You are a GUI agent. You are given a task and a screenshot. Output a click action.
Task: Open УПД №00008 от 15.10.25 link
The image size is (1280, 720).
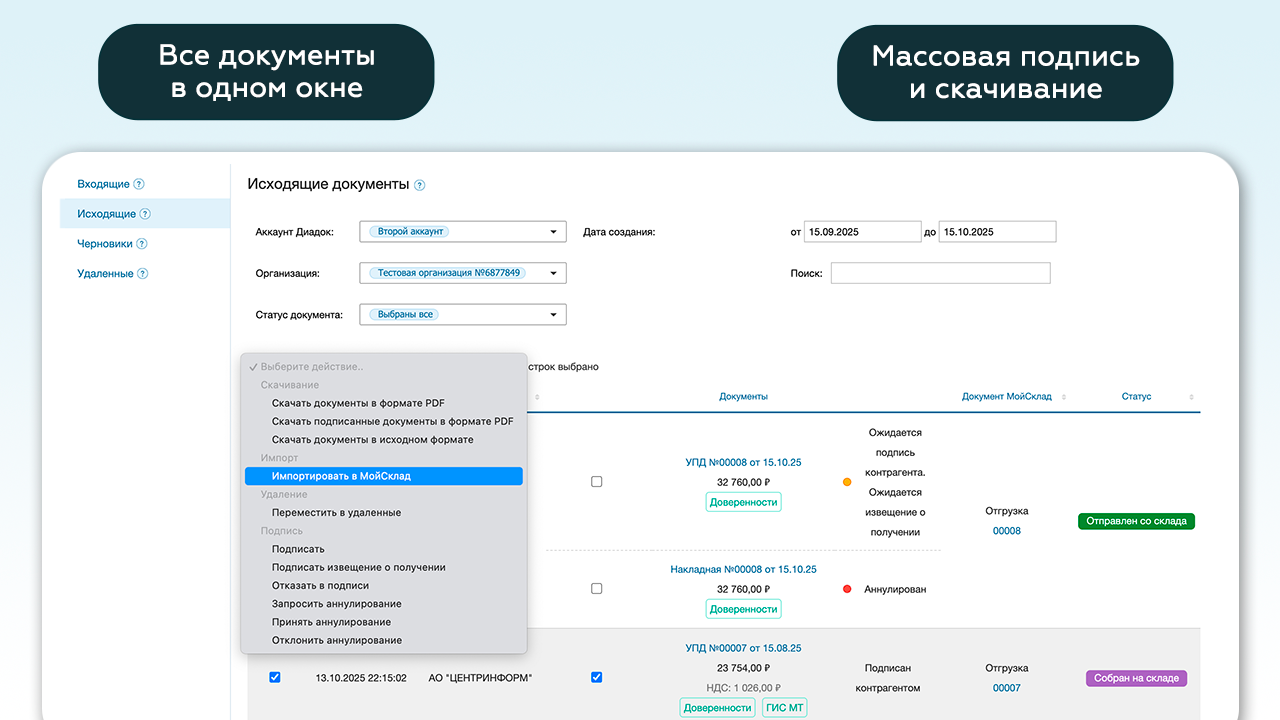743,462
